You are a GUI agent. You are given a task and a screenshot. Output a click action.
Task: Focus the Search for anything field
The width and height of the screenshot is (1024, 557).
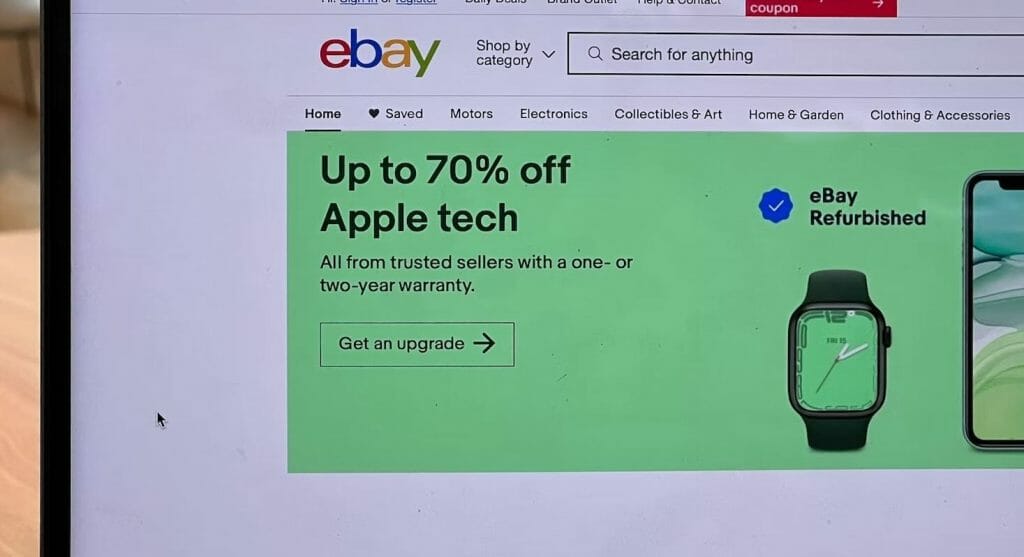[795, 54]
